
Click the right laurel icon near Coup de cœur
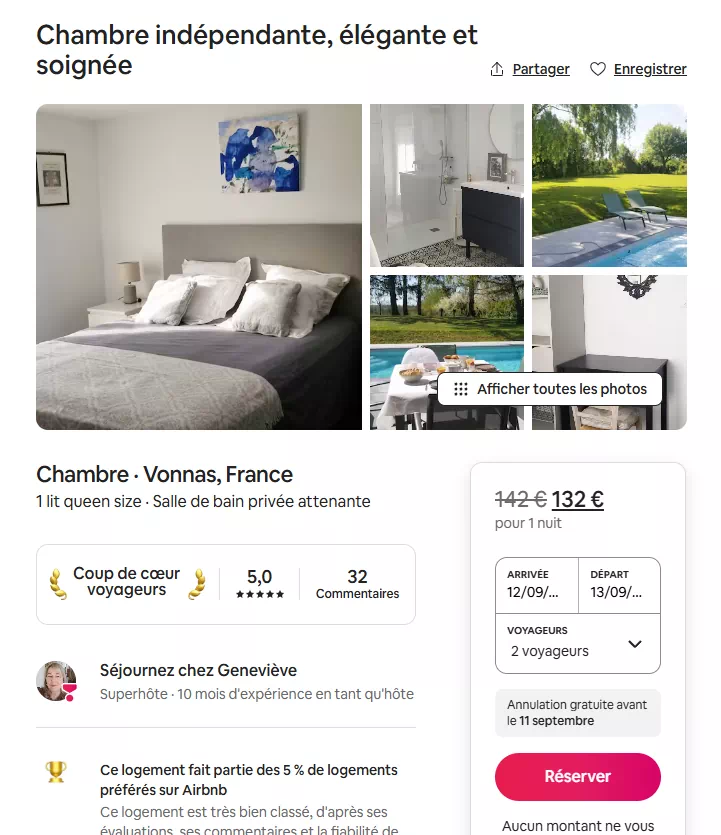point(197,584)
